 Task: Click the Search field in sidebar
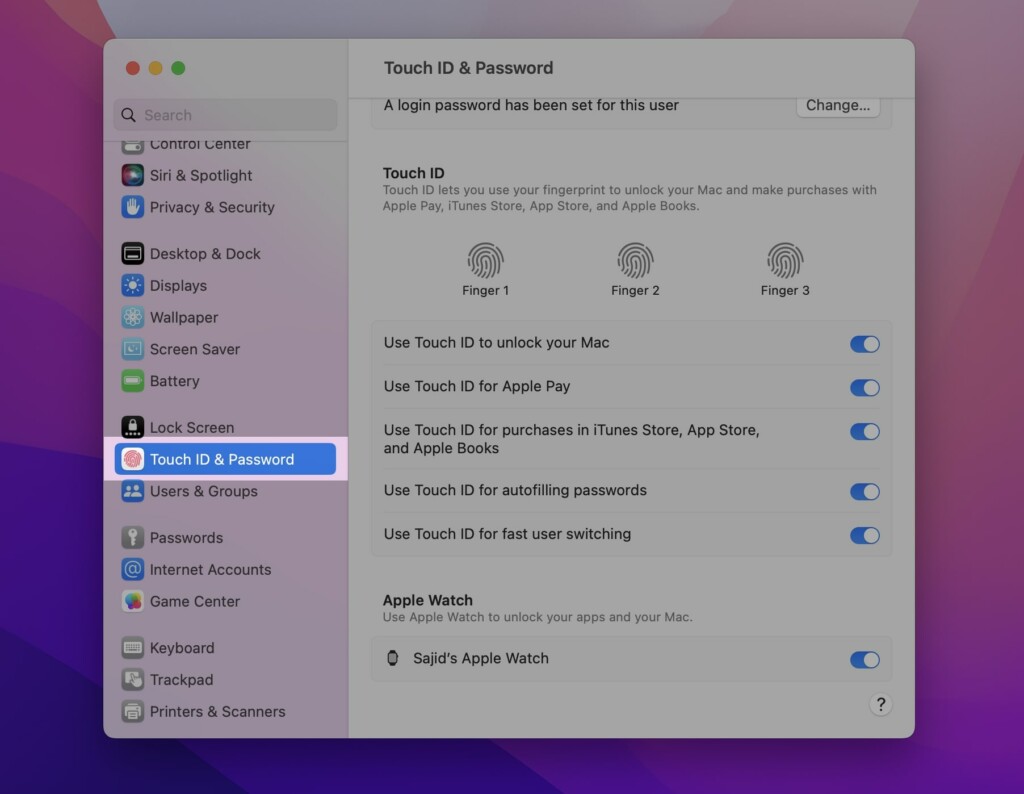226,115
